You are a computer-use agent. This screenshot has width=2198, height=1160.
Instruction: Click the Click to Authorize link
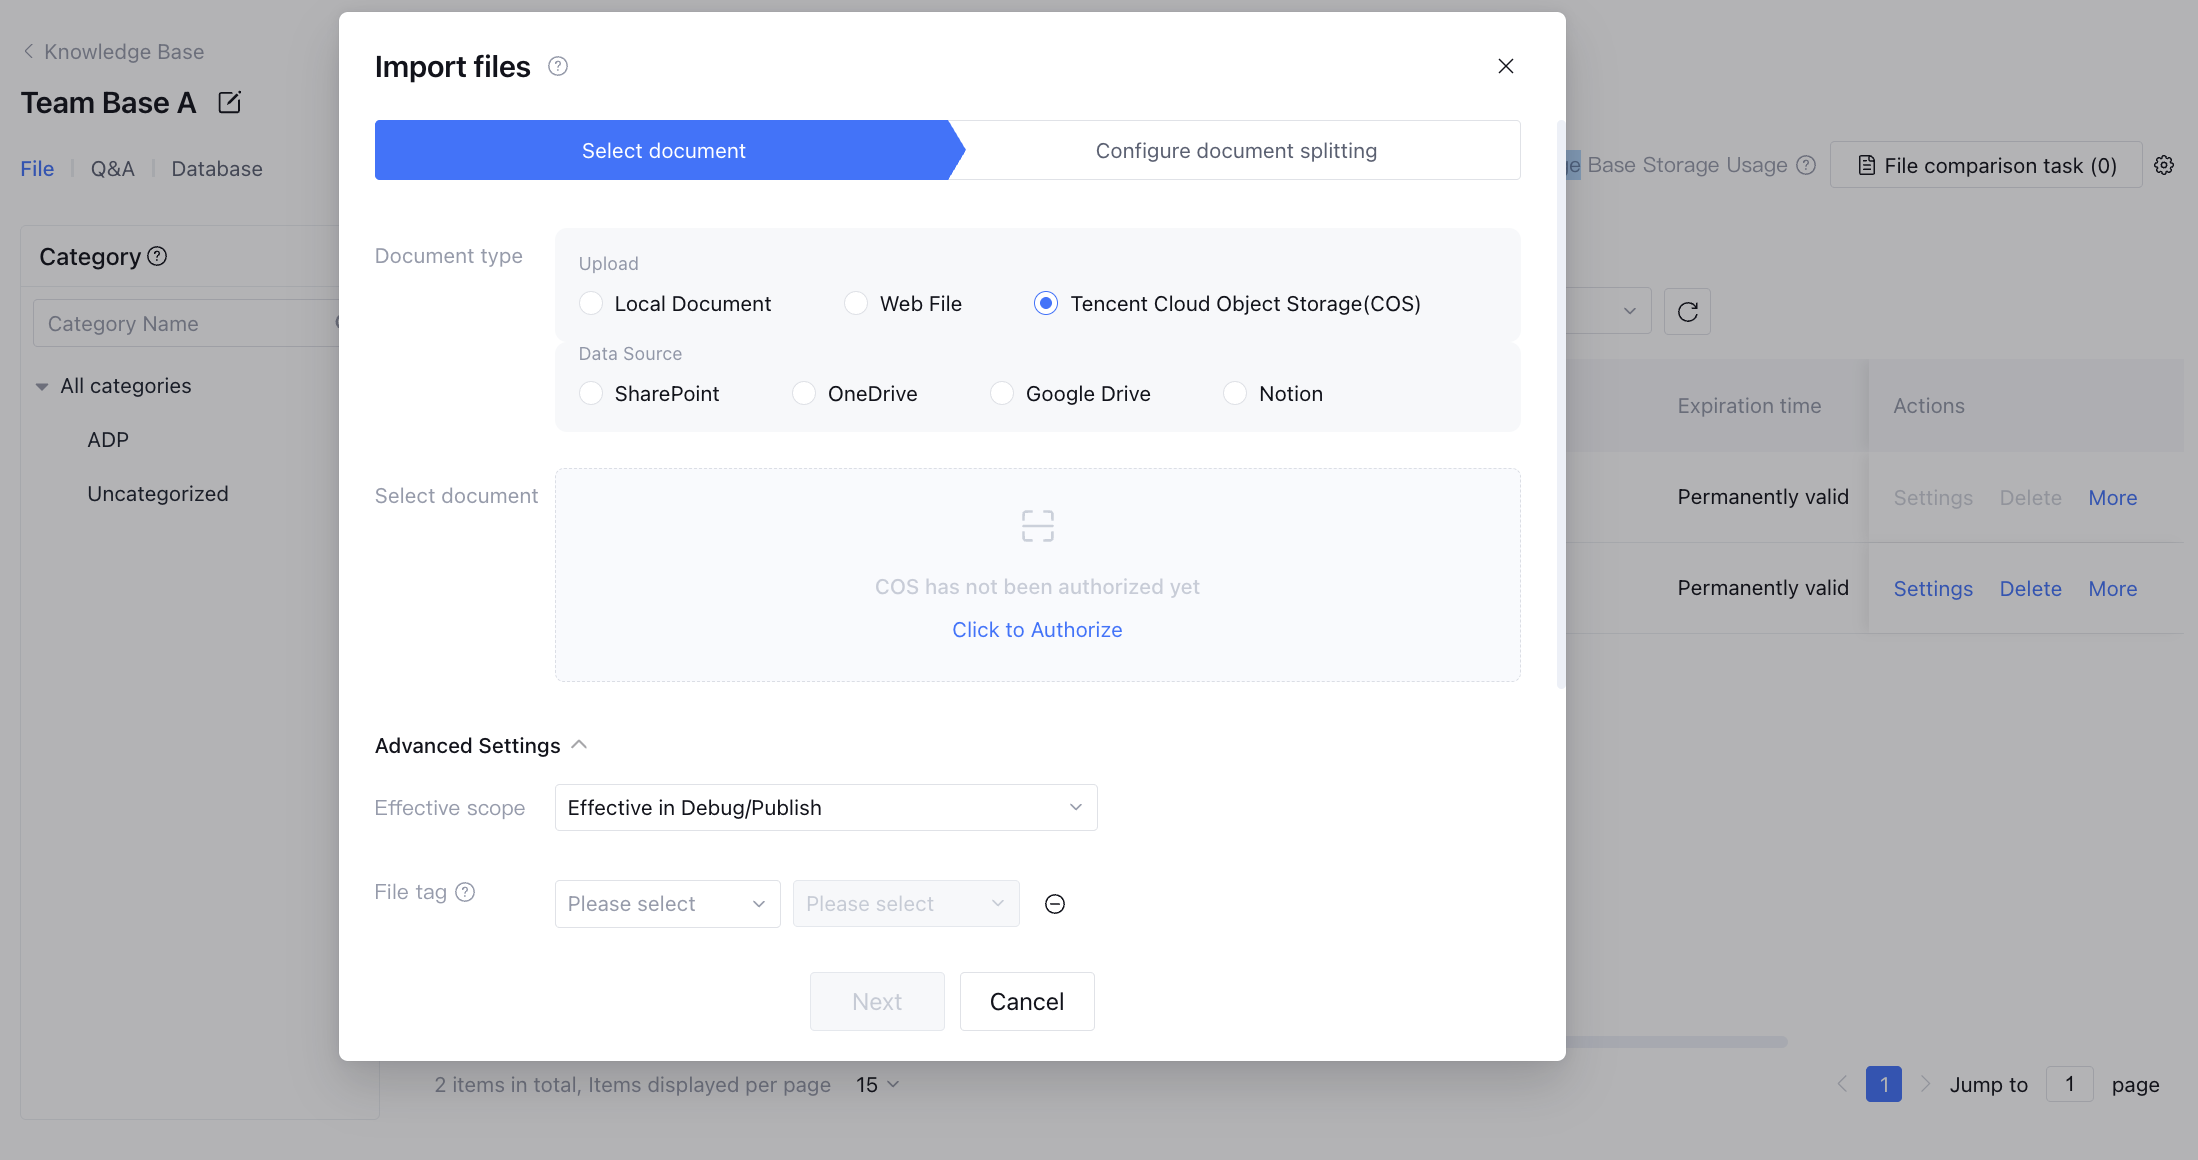[x=1037, y=630]
